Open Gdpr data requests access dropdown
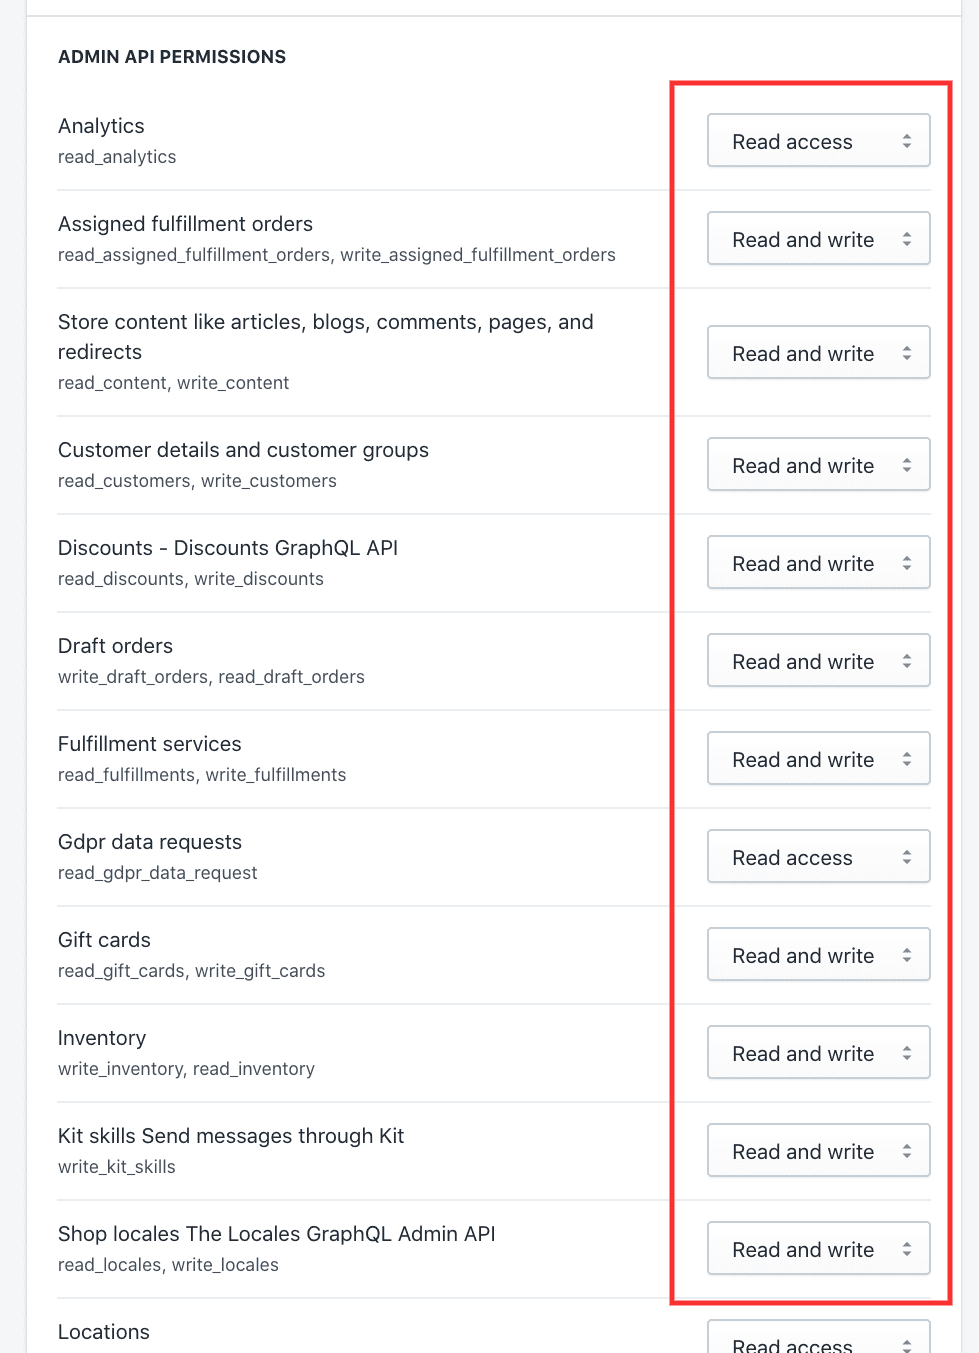The image size is (979, 1353). [x=818, y=857]
